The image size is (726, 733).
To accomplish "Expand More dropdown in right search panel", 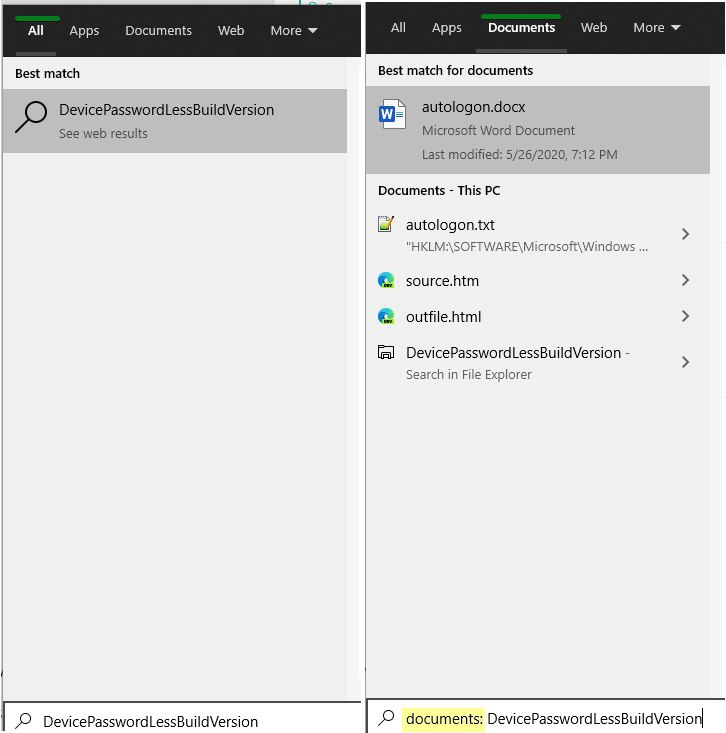I will click(x=656, y=28).
